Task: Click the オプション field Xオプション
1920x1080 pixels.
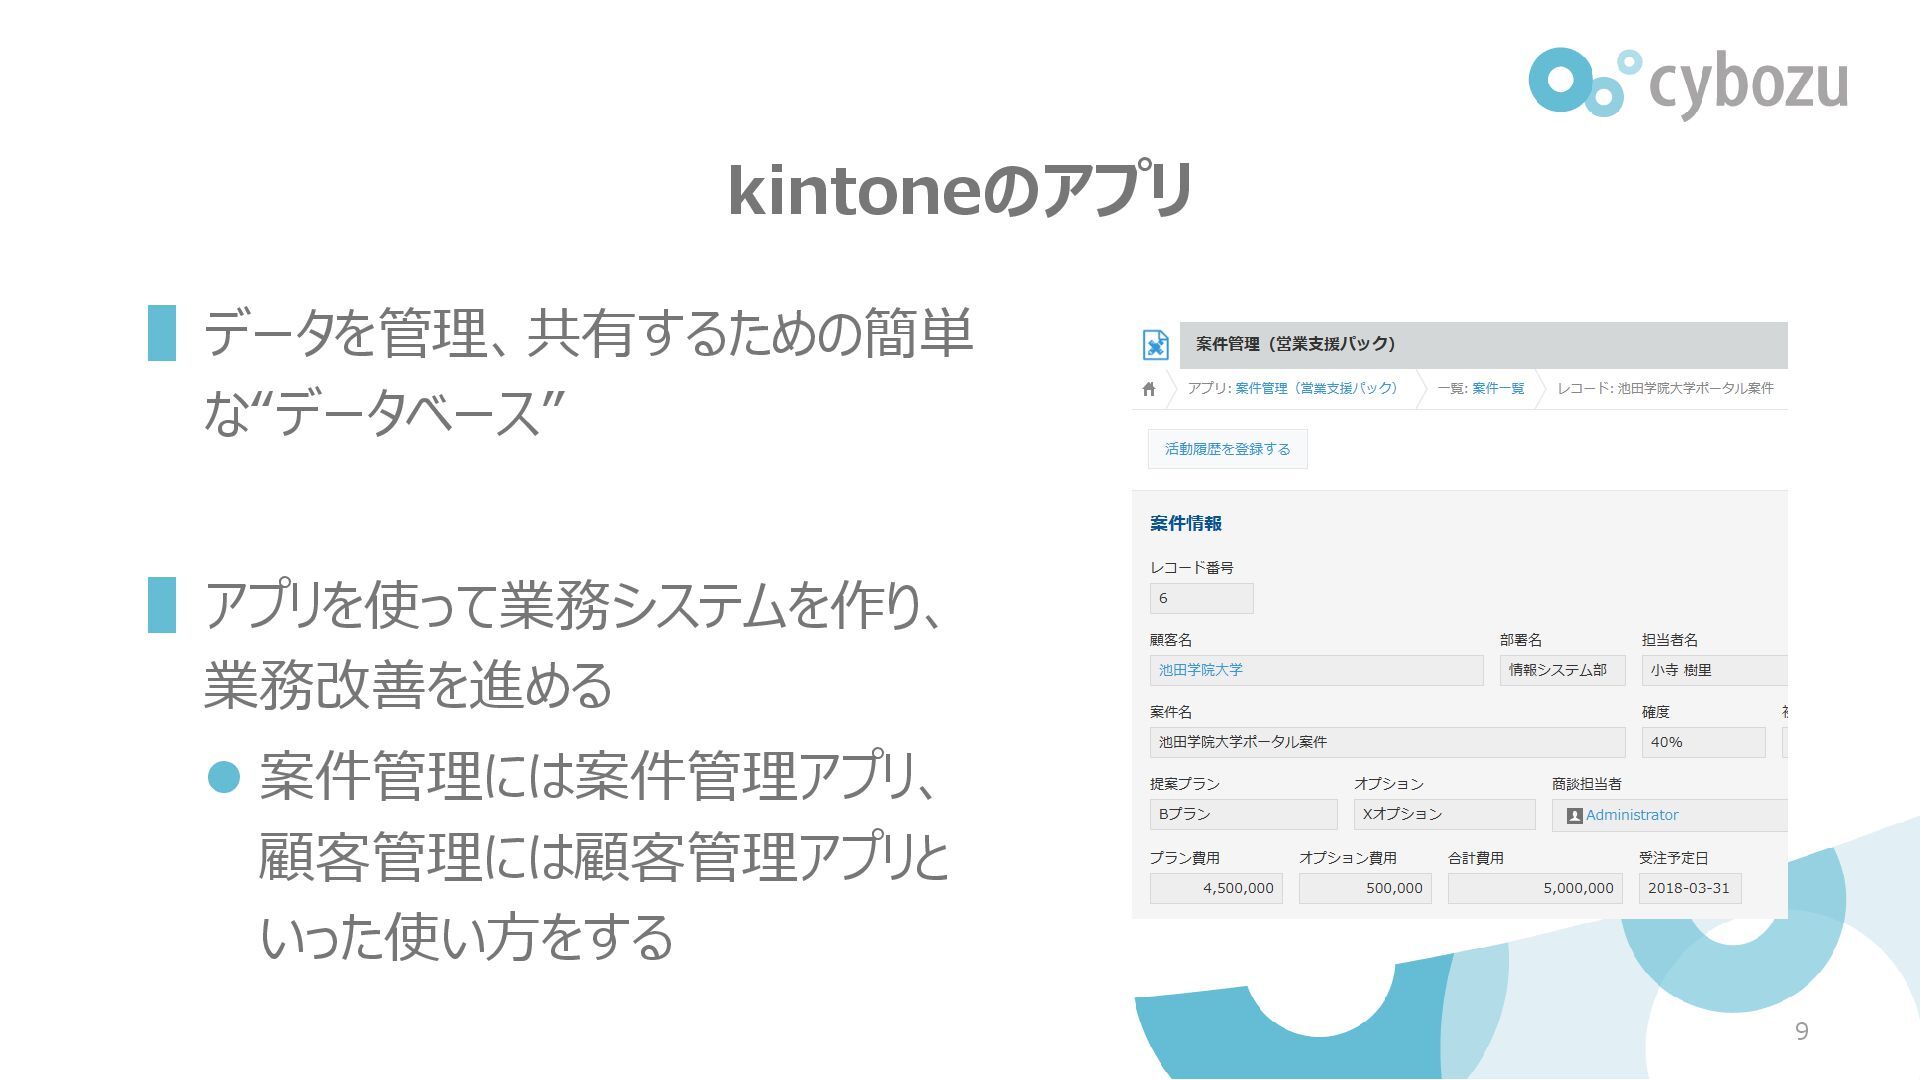Action: [x=1443, y=814]
